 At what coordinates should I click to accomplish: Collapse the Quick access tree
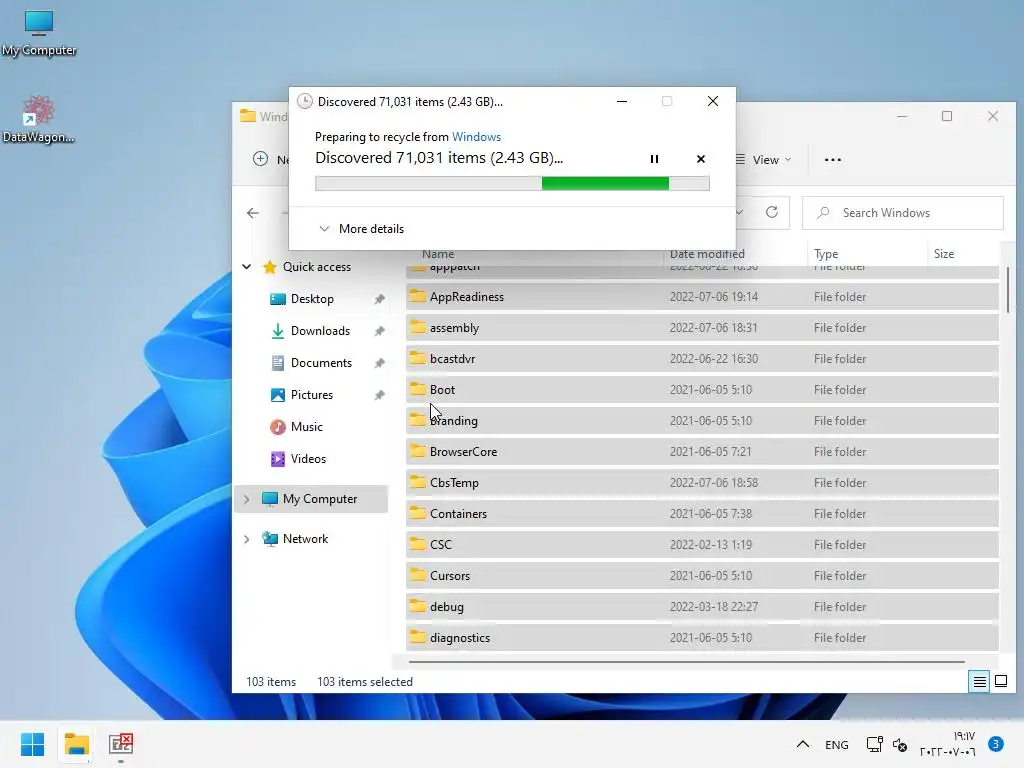click(246, 266)
